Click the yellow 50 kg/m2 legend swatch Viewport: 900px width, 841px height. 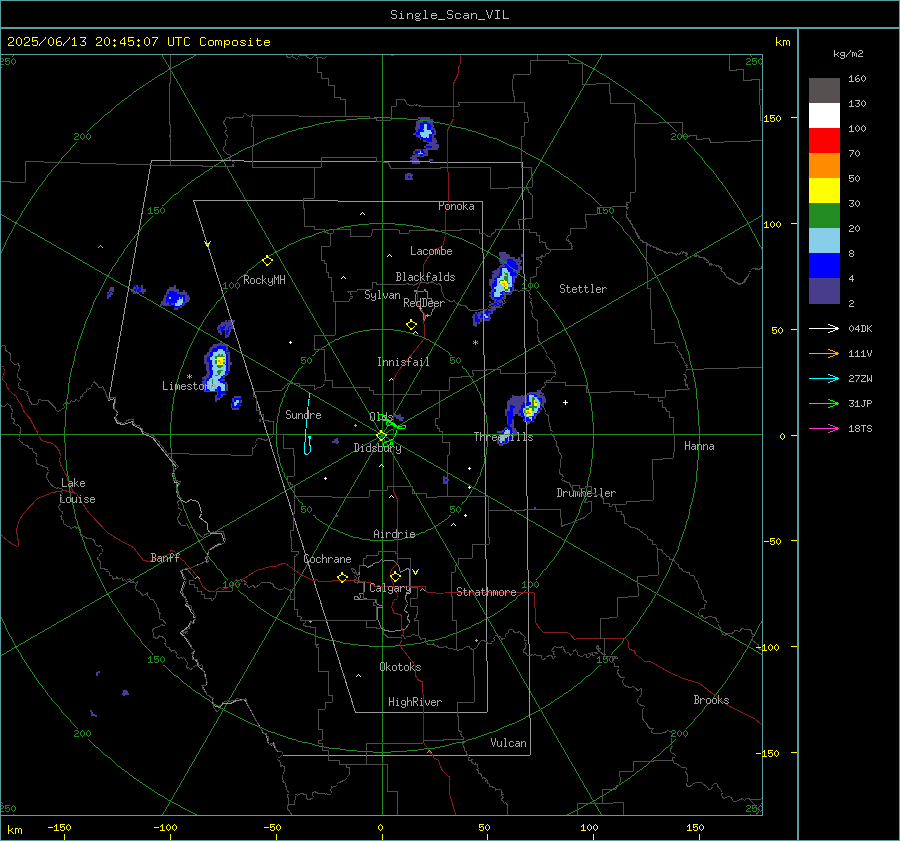click(x=824, y=191)
